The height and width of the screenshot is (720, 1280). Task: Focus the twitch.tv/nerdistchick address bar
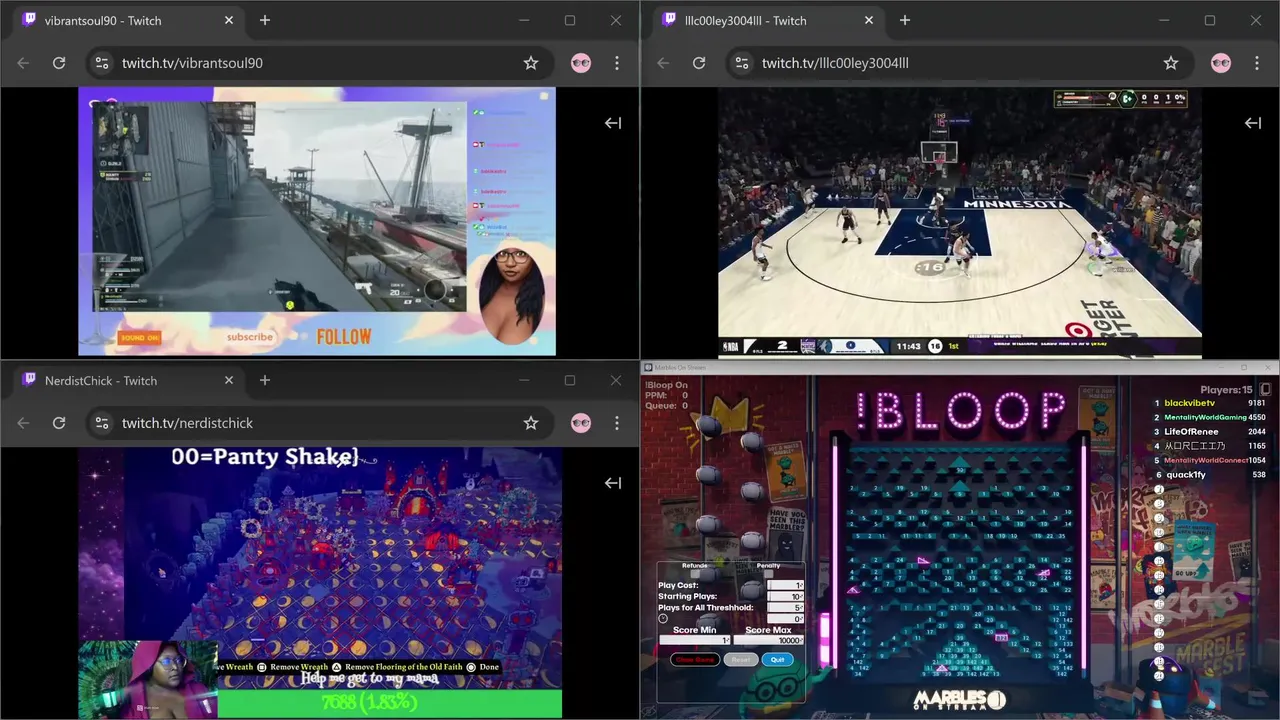tap(318, 423)
